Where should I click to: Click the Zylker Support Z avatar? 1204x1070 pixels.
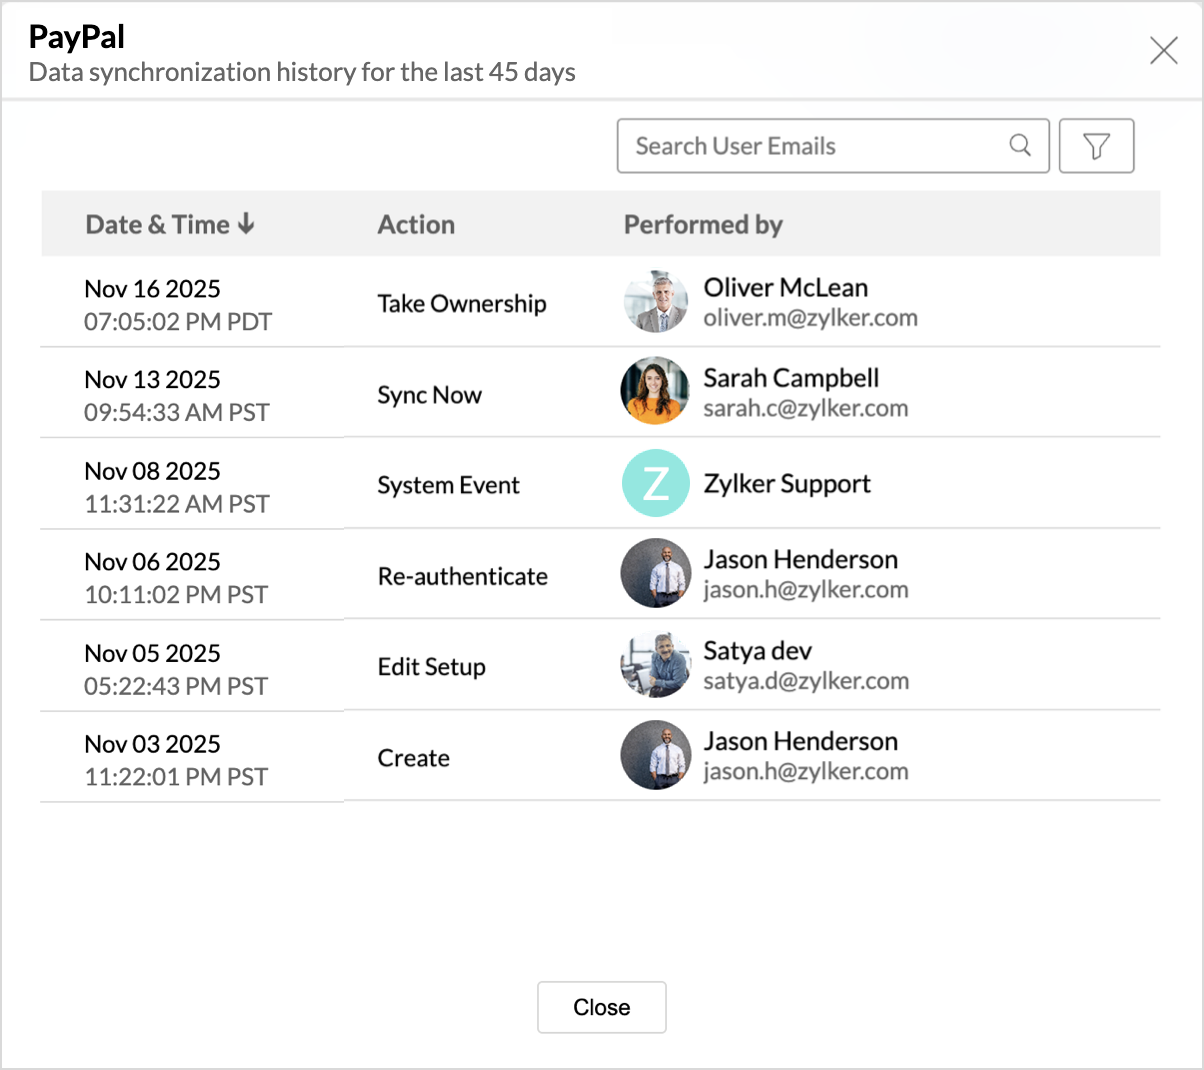coord(656,483)
